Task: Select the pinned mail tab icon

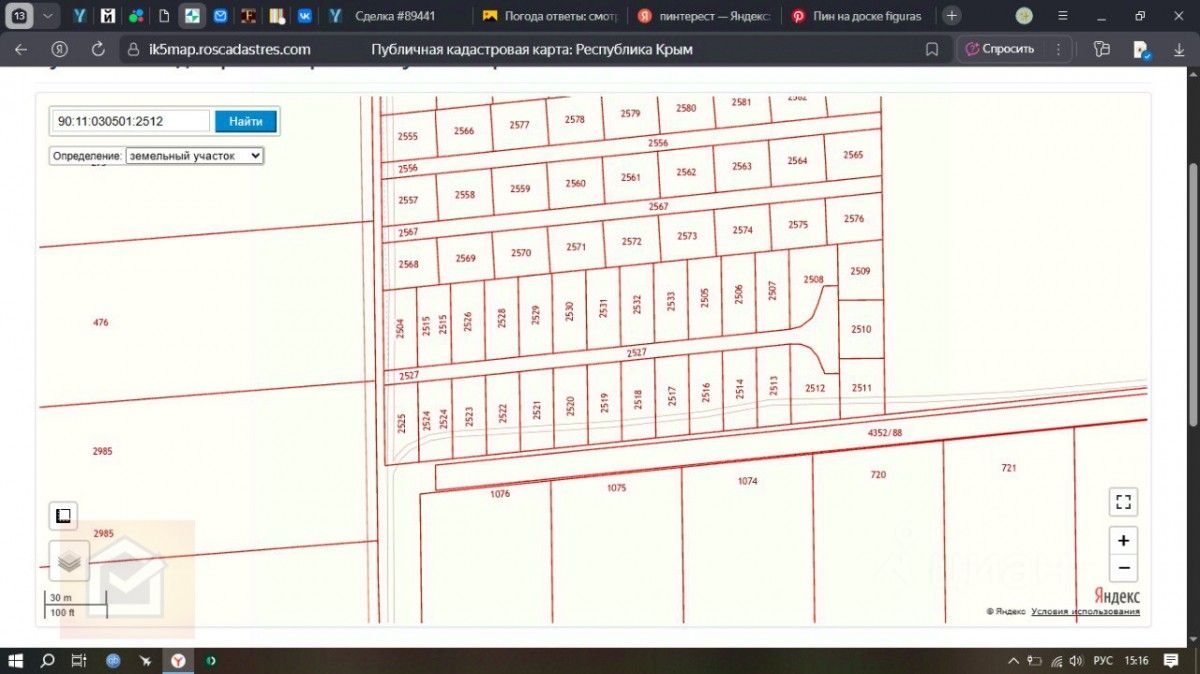Action: click(x=220, y=16)
